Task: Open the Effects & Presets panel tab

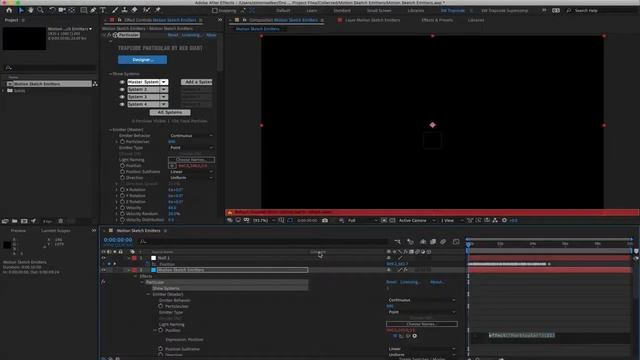Action: click(437, 20)
